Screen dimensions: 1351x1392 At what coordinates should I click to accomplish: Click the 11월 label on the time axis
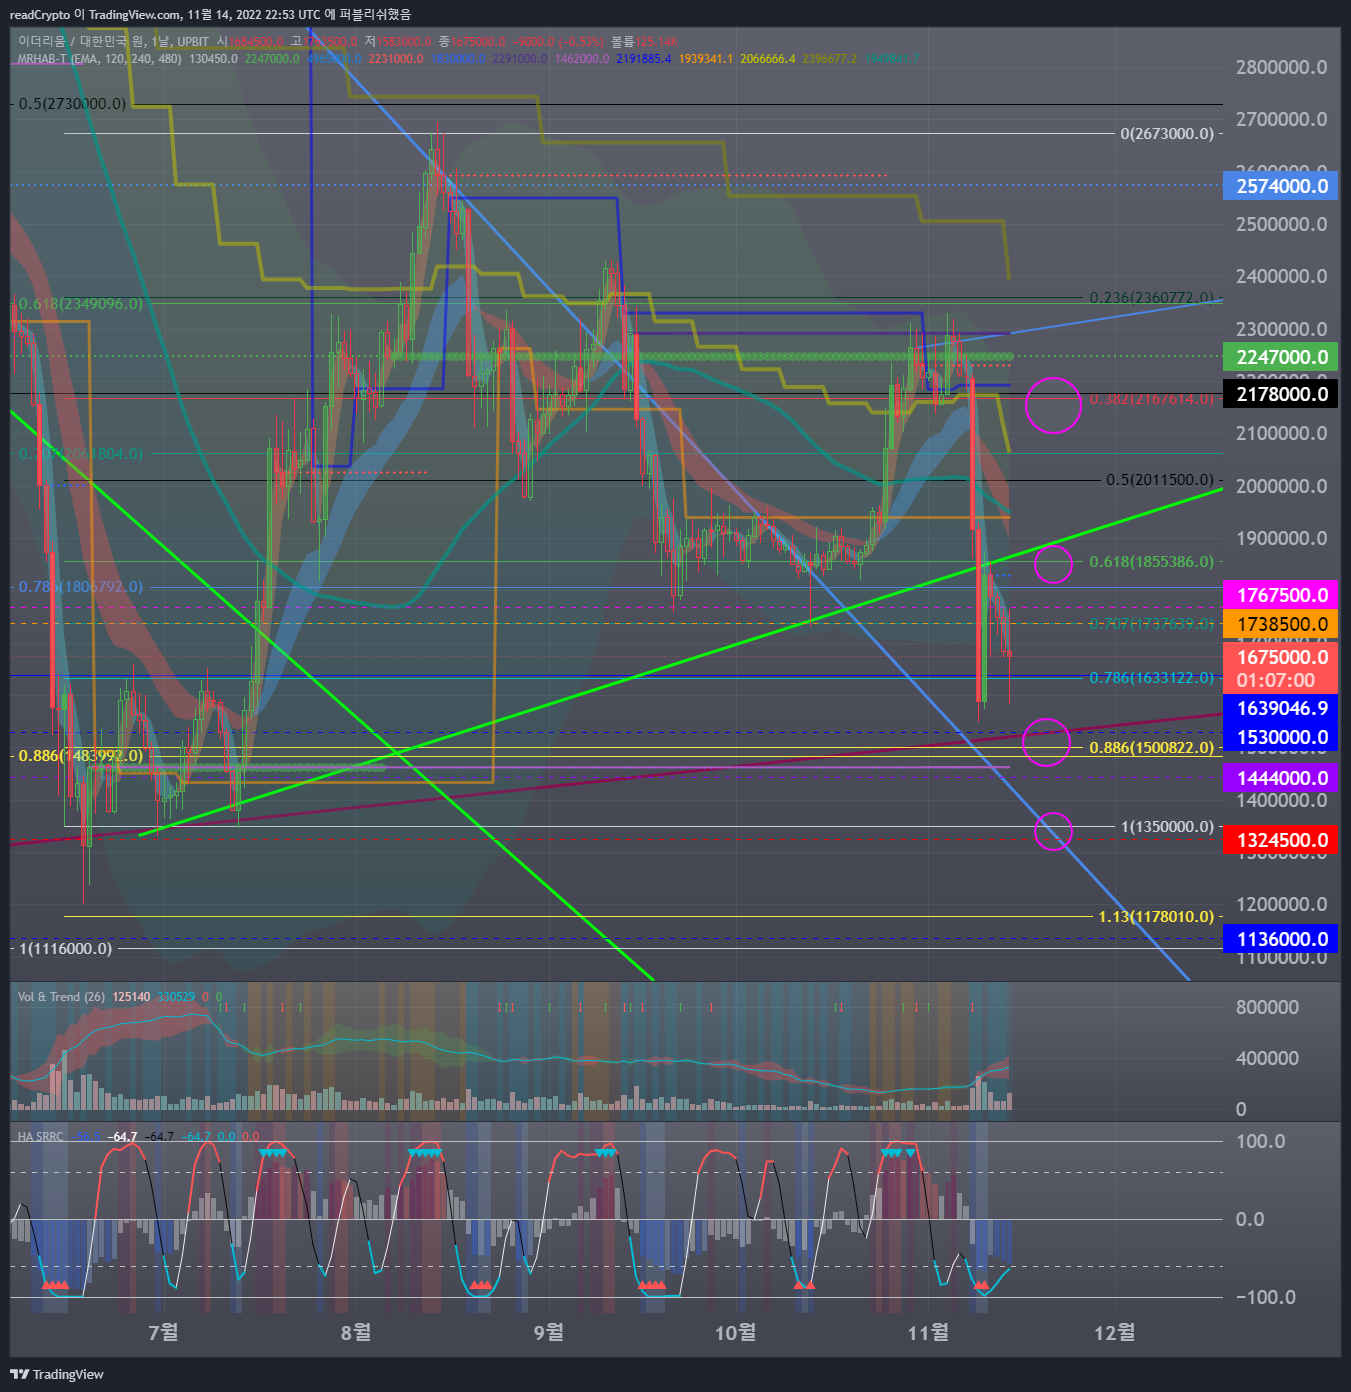tap(928, 1332)
